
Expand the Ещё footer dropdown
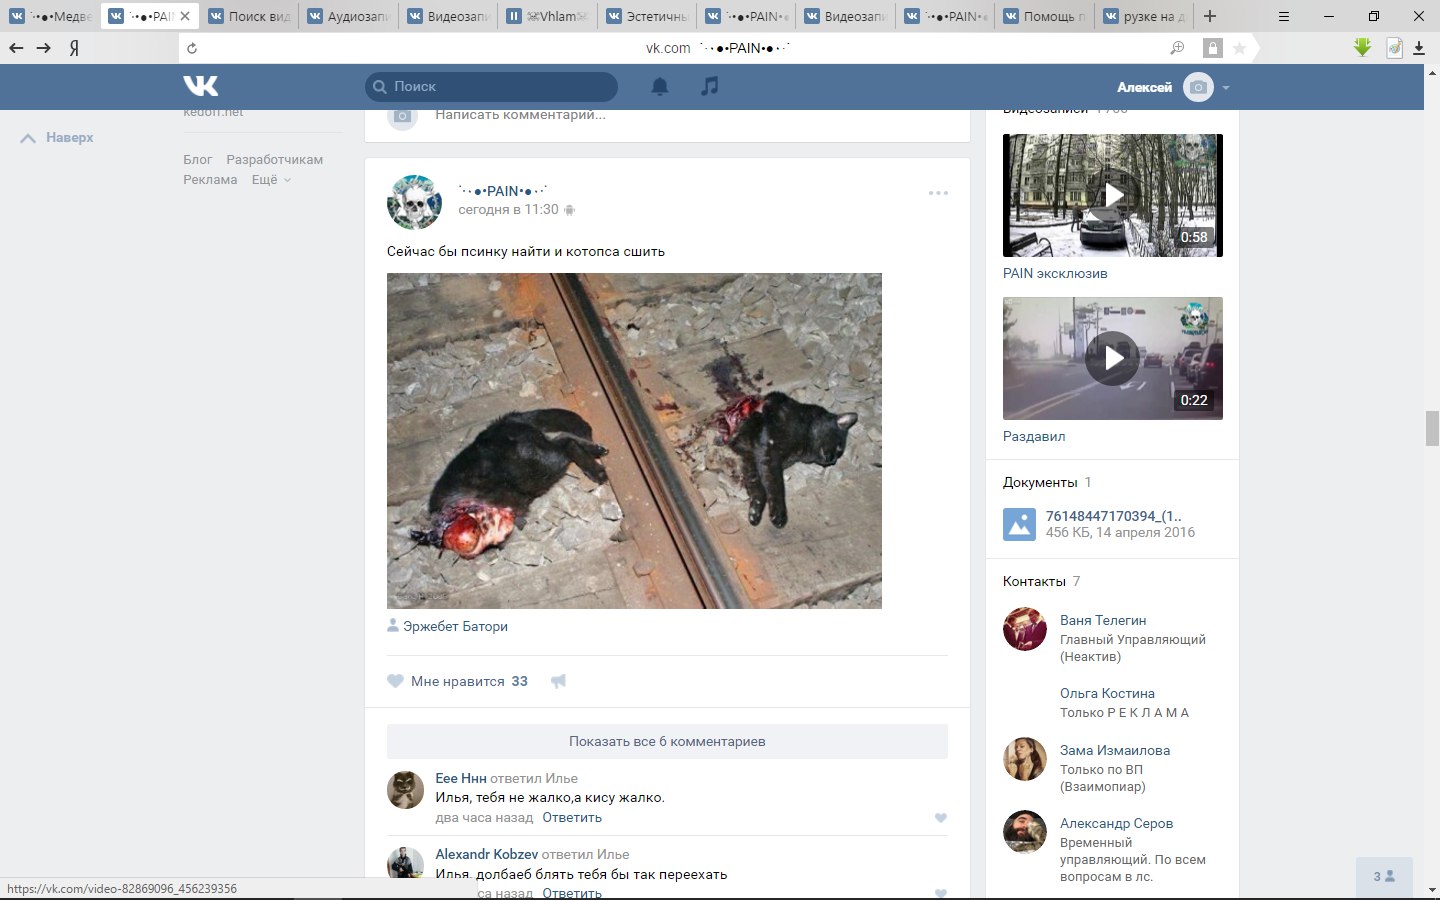pos(270,180)
